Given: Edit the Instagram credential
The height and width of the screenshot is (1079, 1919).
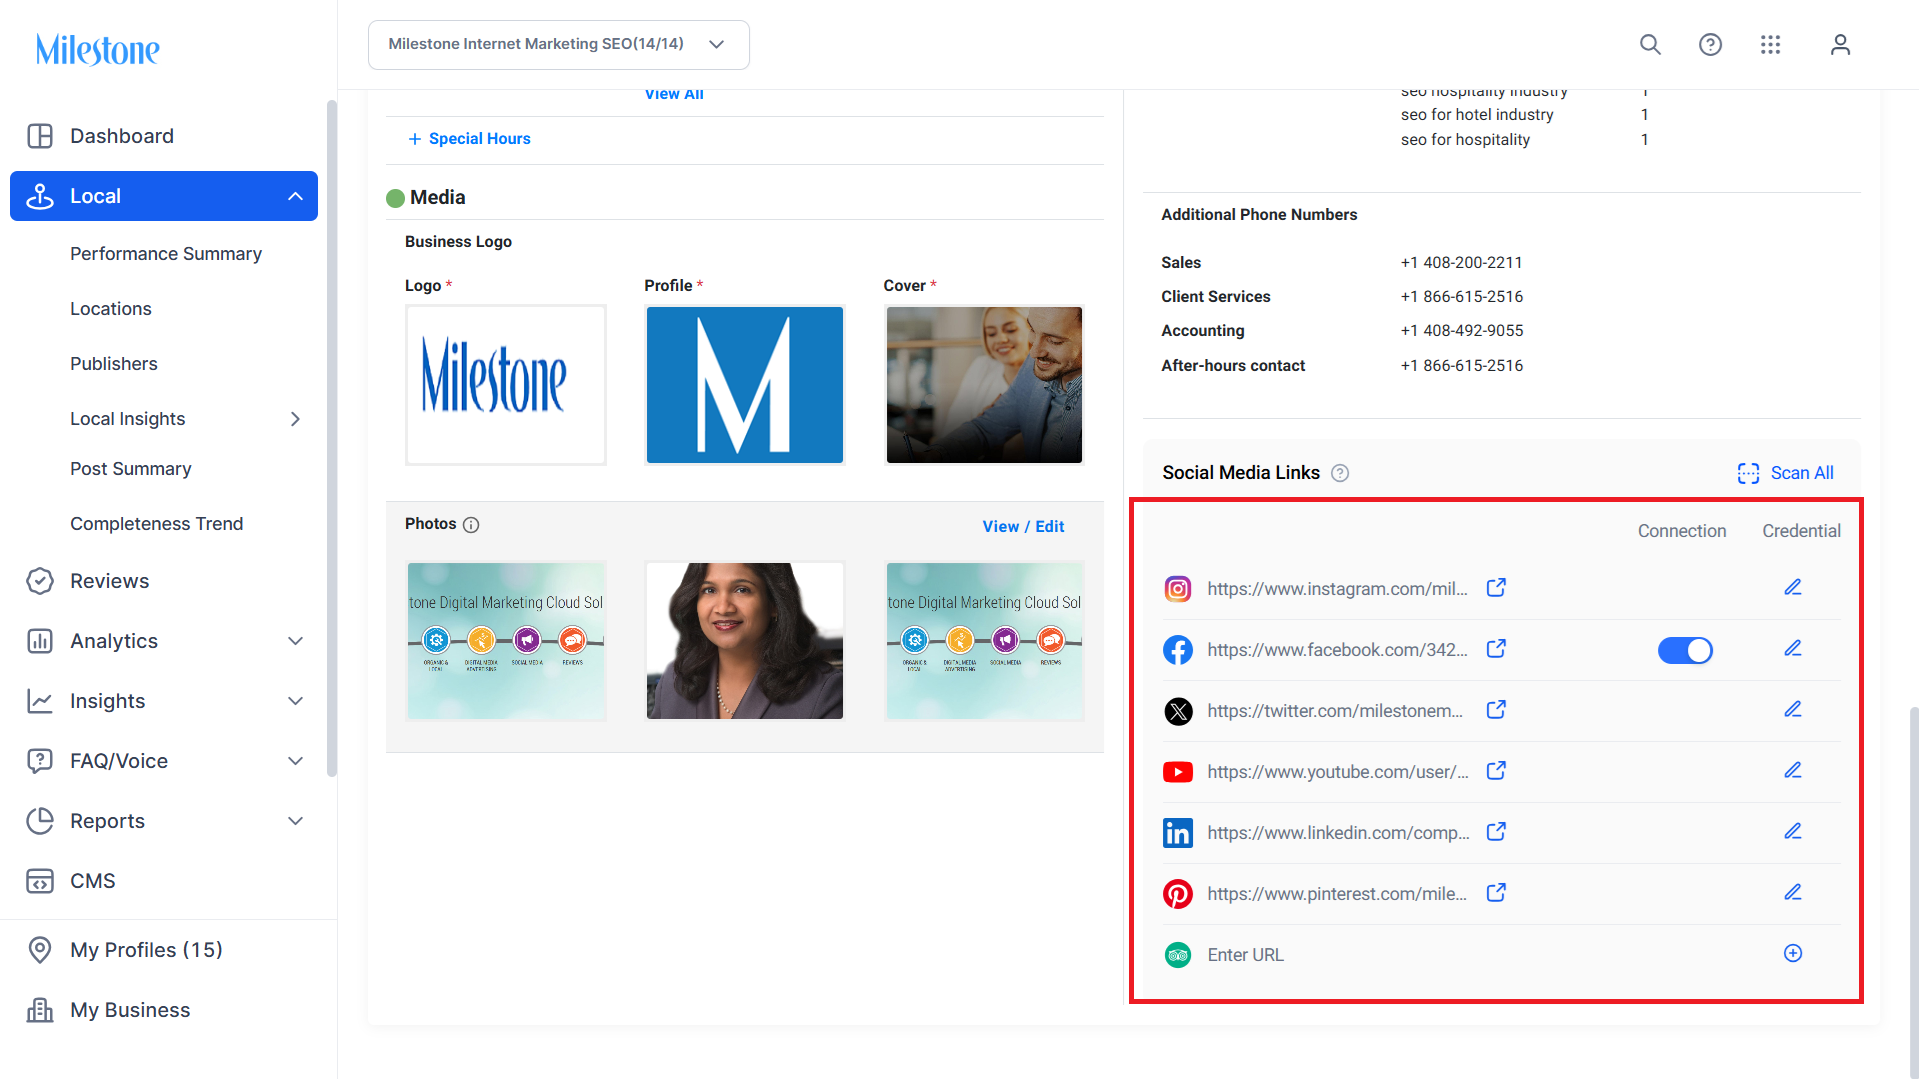Looking at the screenshot, I should [x=1793, y=587].
